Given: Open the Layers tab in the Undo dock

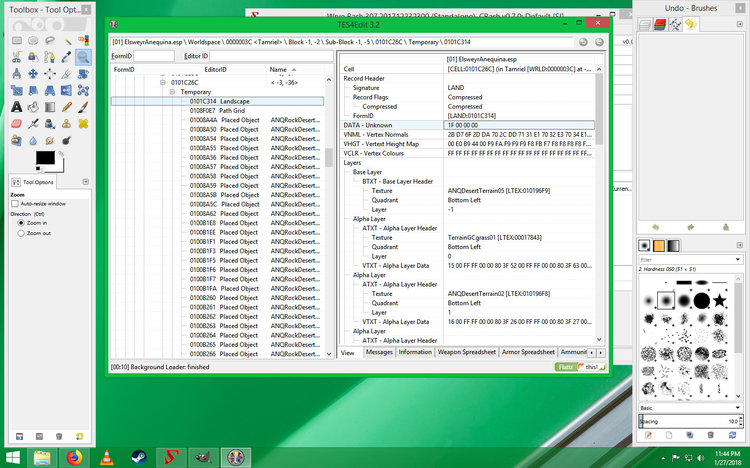Looking at the screenshot, I should (644, 24).
